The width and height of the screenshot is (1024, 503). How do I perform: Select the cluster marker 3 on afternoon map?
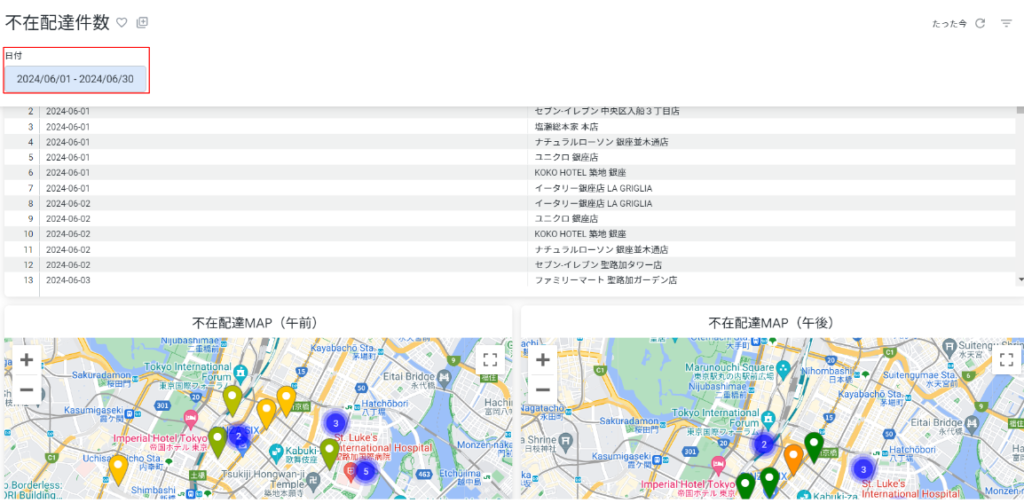tap(864, 468)
